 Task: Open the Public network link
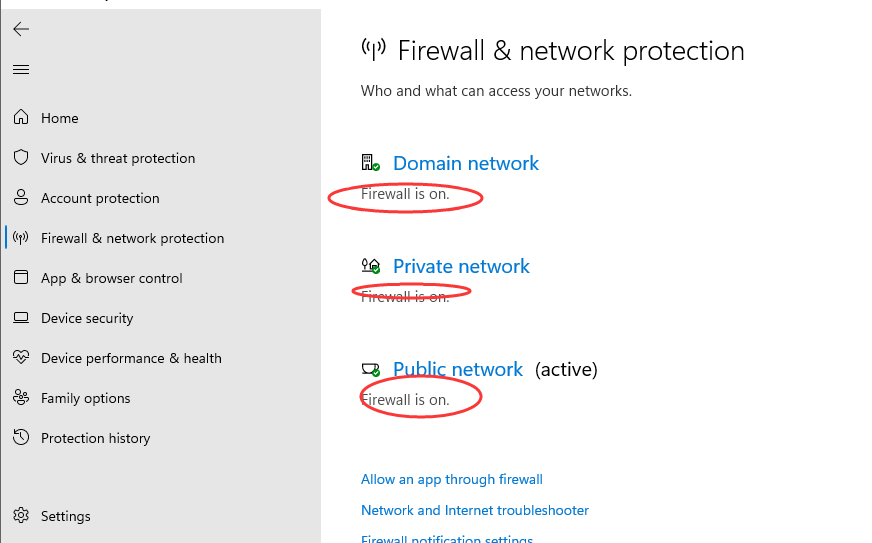457,369
